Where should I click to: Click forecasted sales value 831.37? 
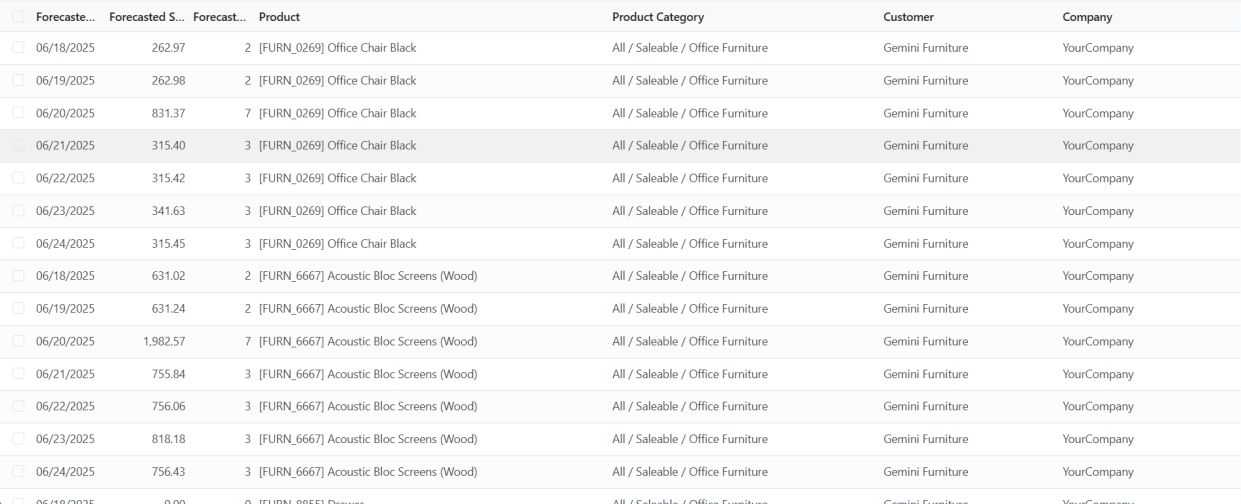[168, 113]
